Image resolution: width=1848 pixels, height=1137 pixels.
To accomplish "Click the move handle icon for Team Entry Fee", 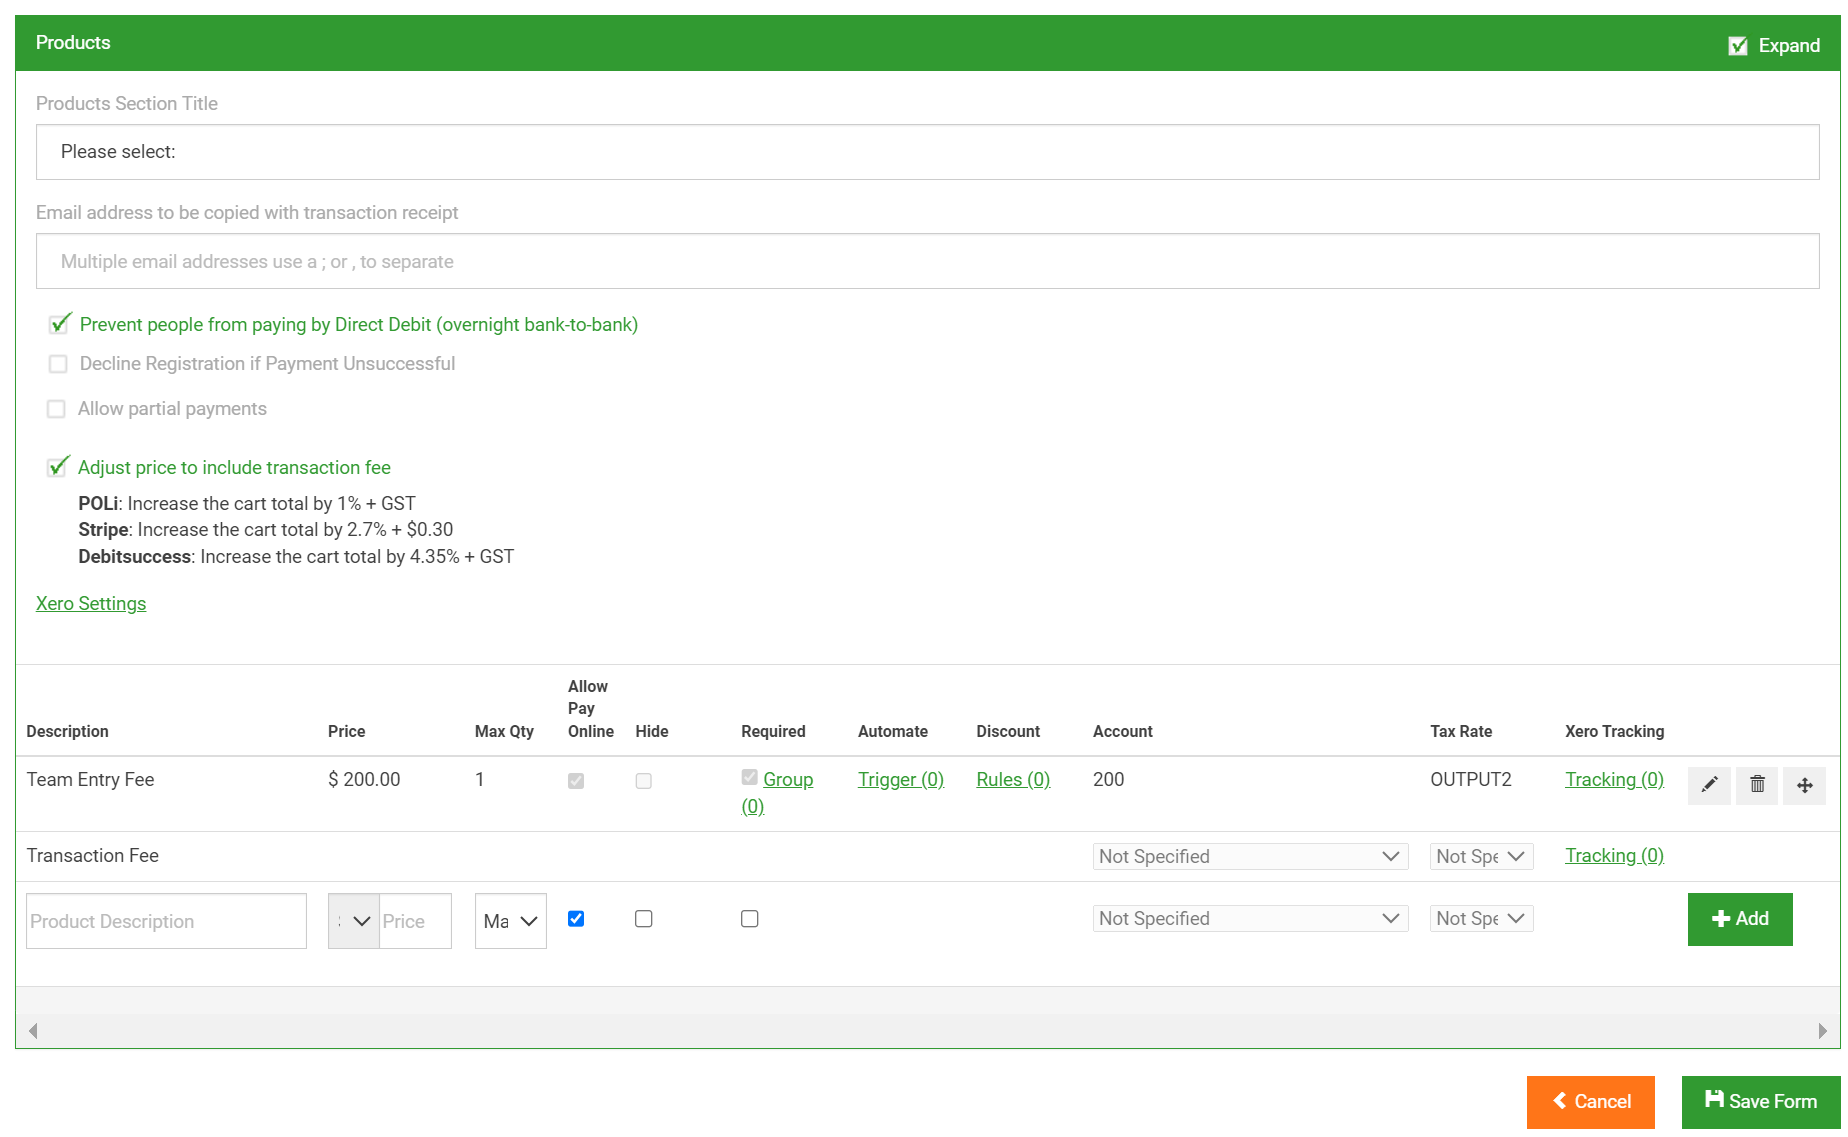I will click(1804, 785).
